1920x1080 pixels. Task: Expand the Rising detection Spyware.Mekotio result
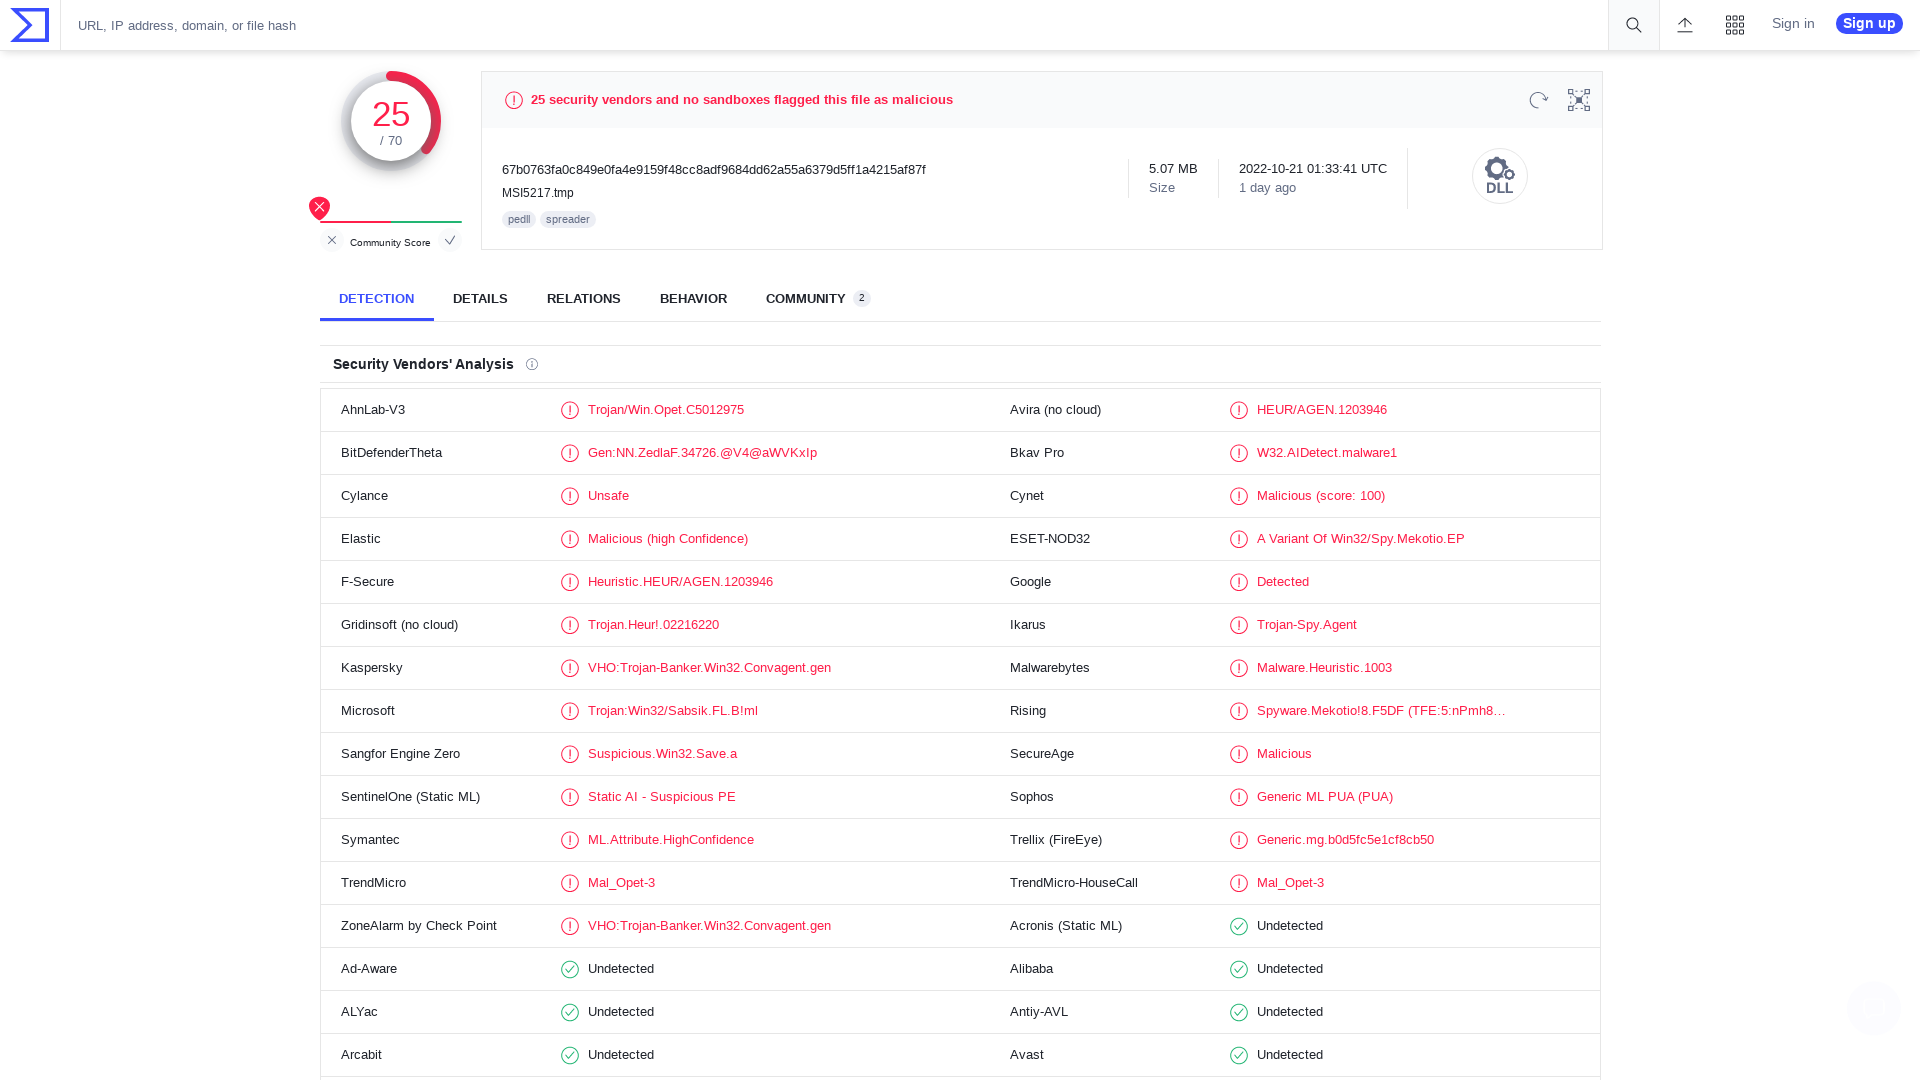tap(1381, 710)
